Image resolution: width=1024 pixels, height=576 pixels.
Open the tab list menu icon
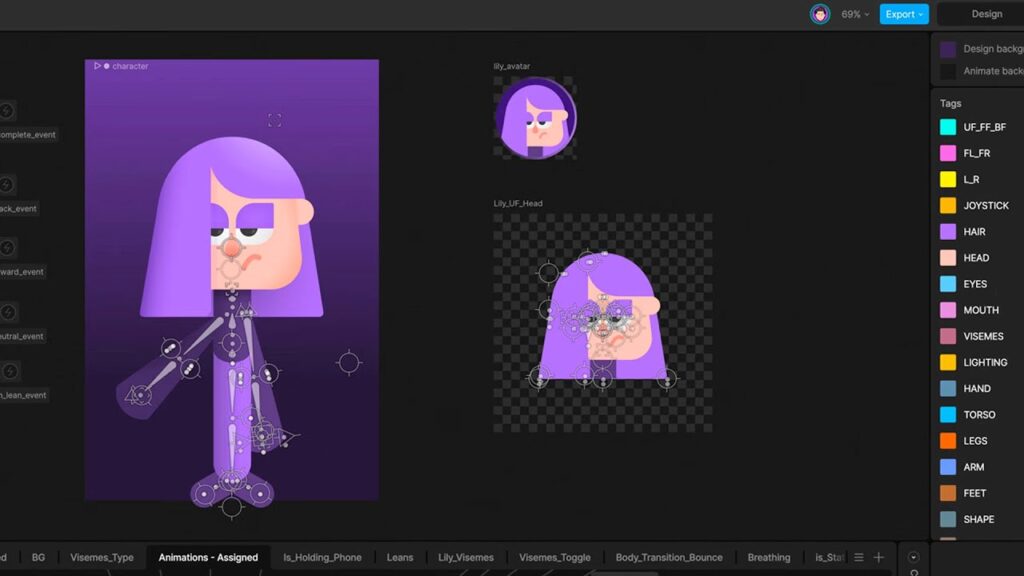click(x=858, y=557)
